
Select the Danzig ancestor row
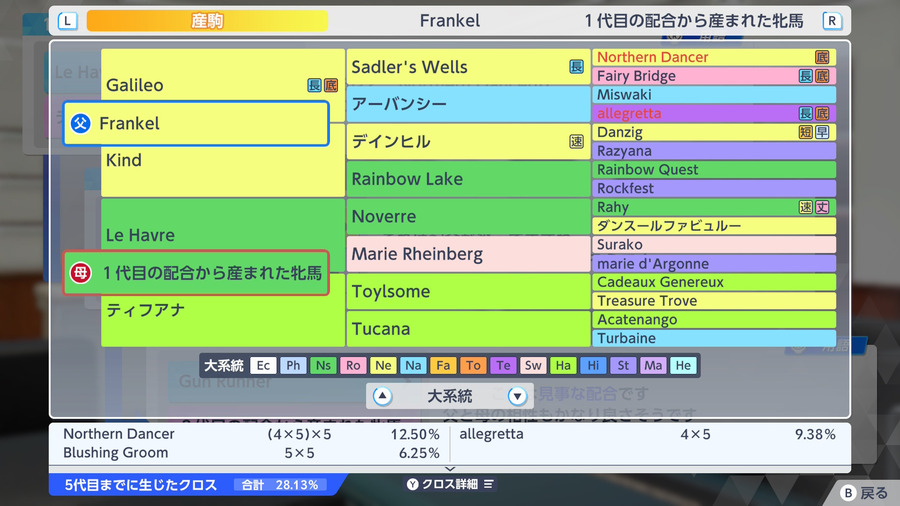[714, 132]
